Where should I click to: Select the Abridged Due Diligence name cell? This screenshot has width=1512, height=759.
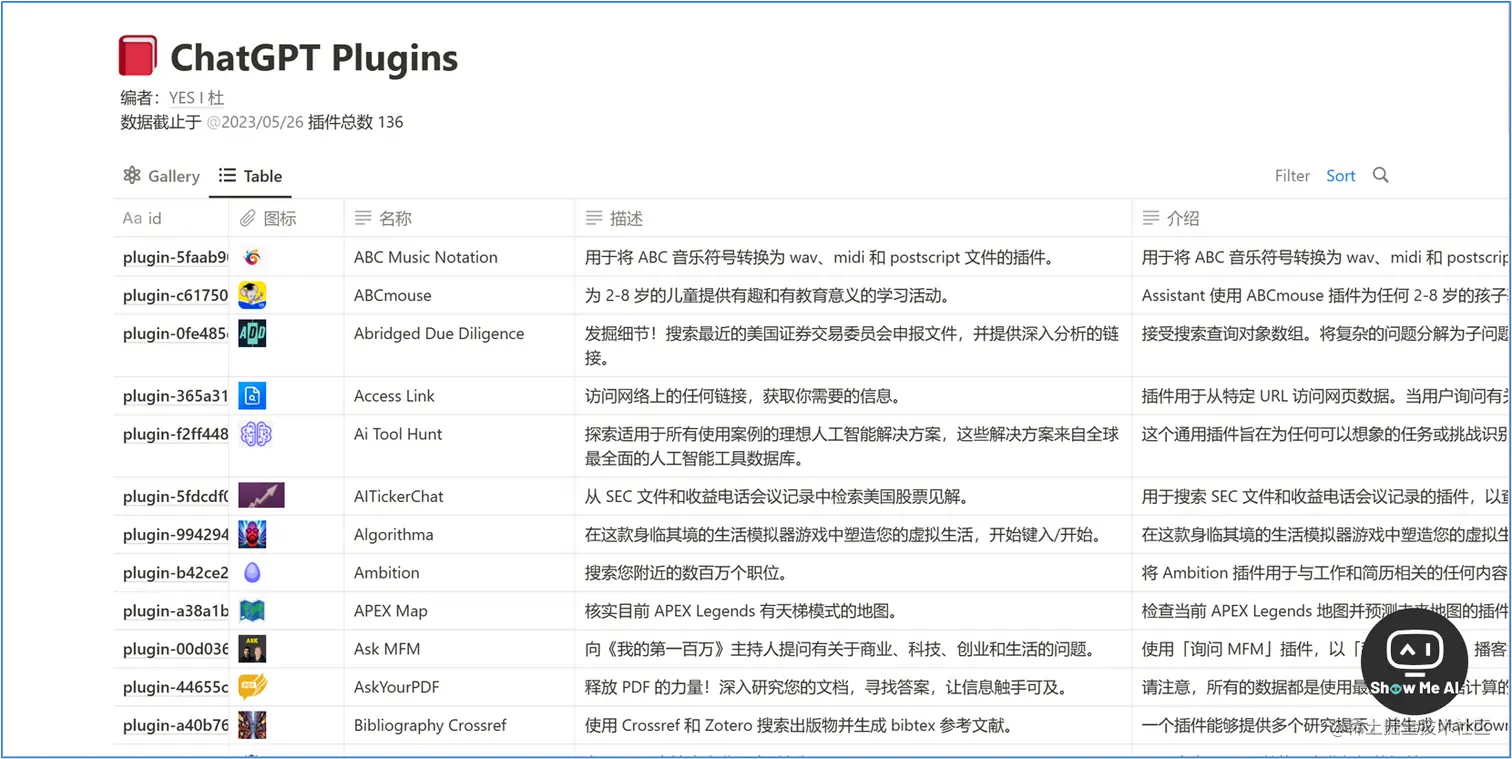pyautogui.click(x=459, y=345)
